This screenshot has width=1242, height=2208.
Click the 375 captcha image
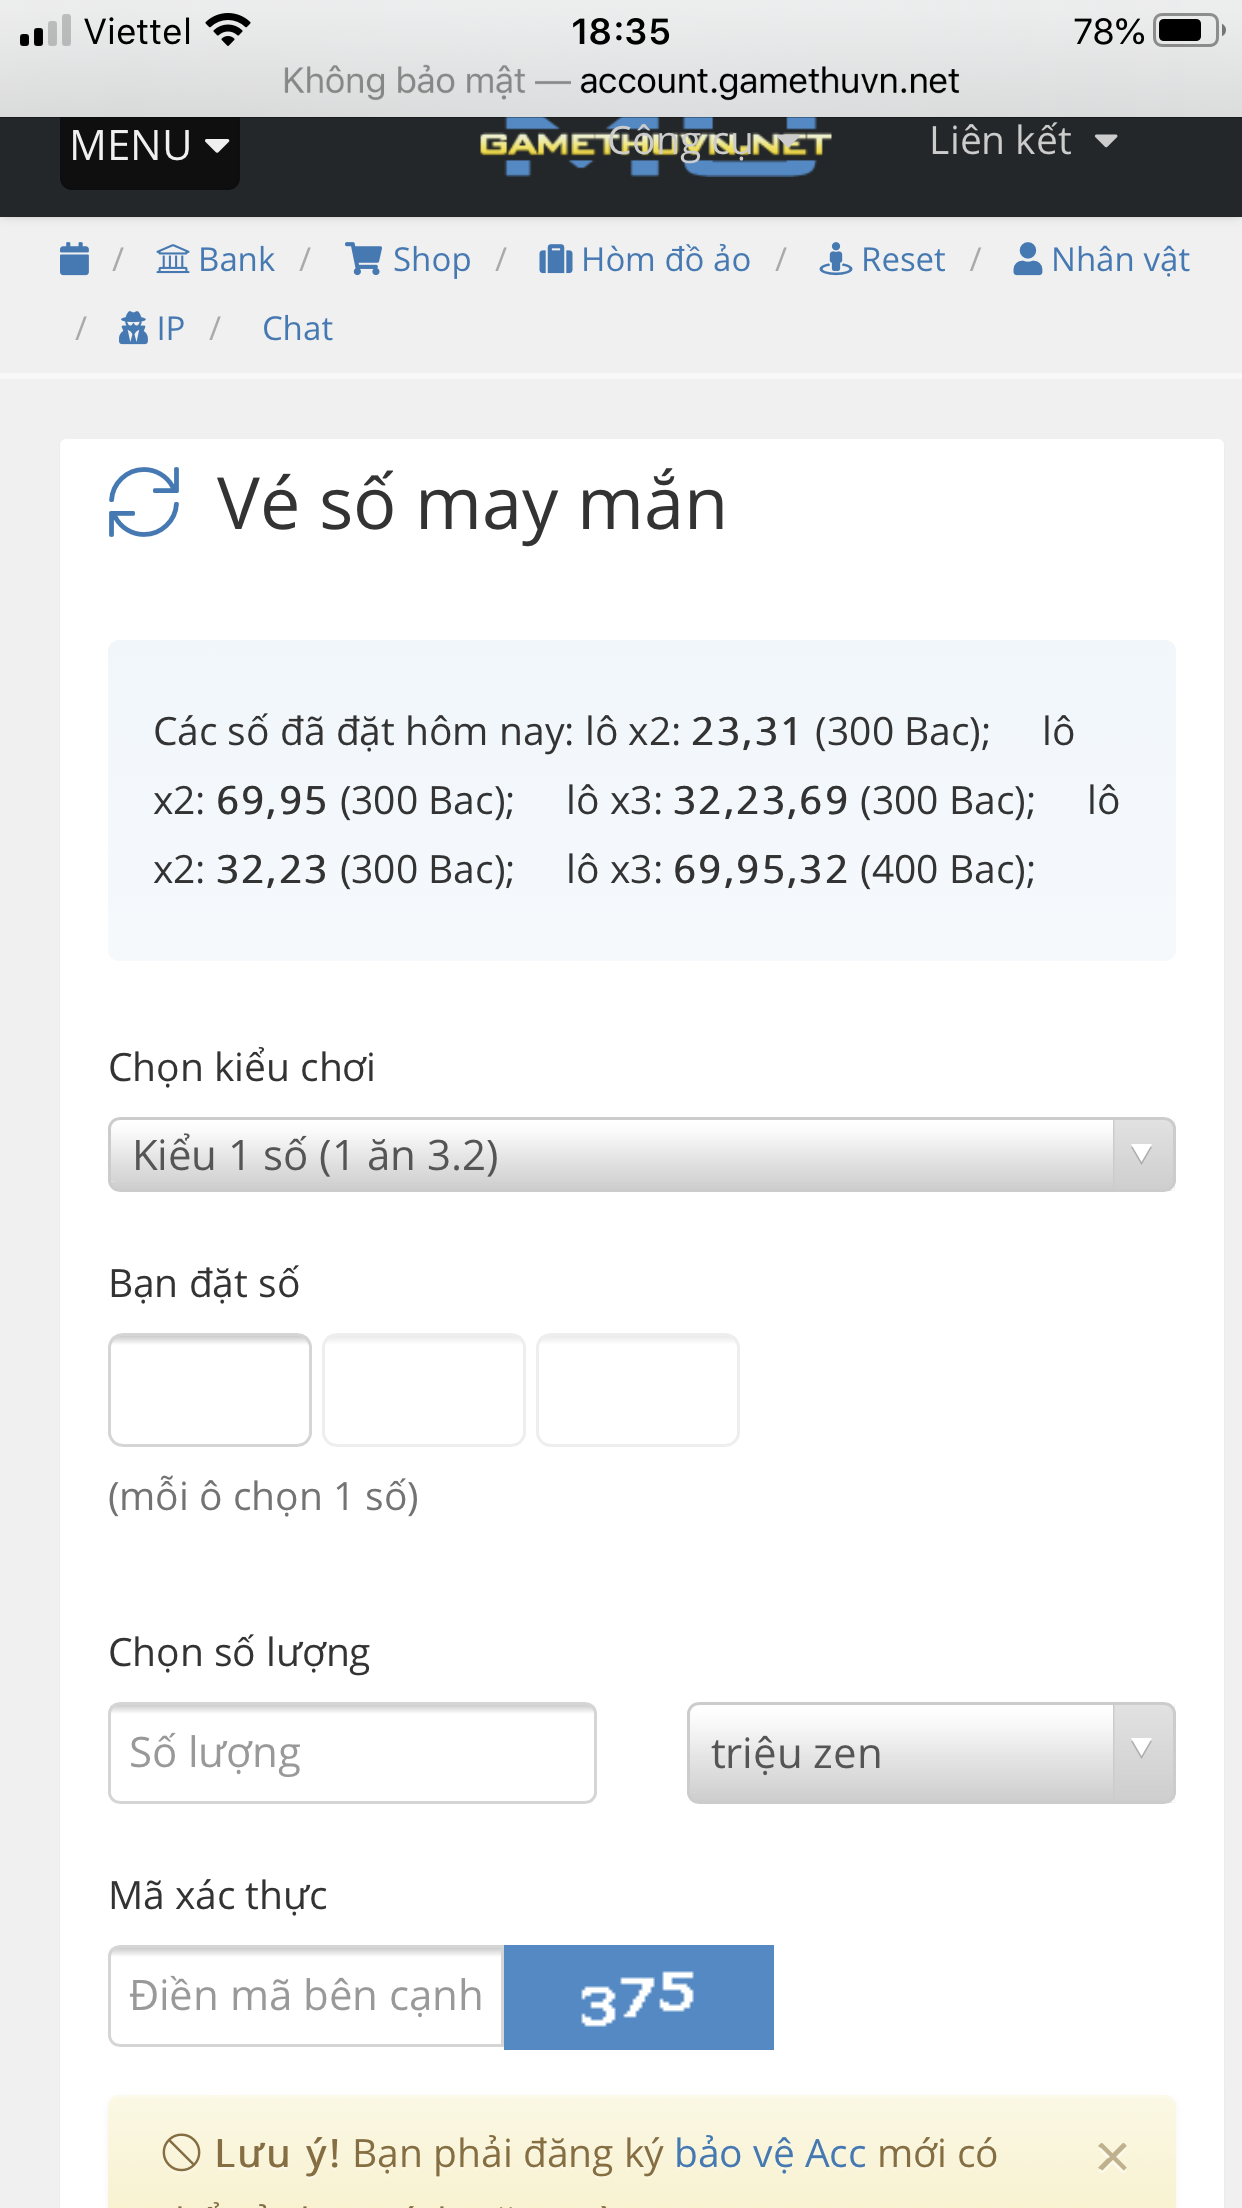point(638,1997)
